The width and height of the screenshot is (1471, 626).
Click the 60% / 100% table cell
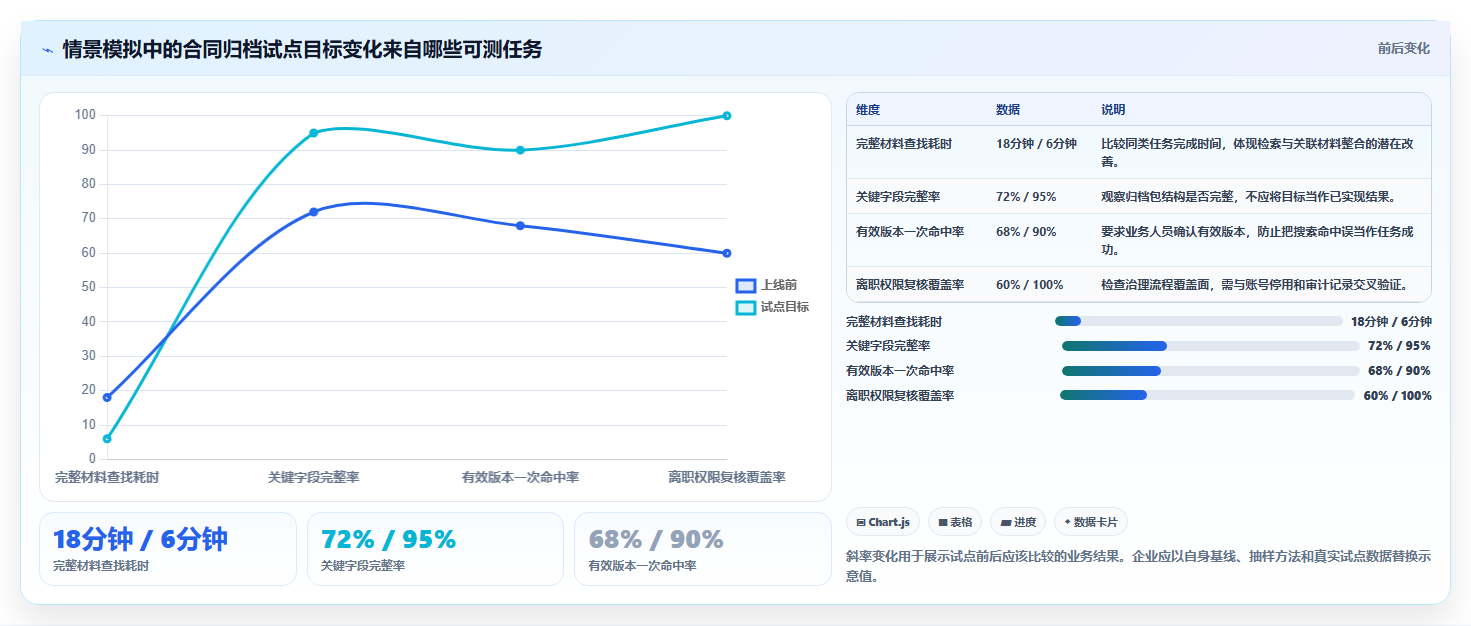tap(1030, 285)
